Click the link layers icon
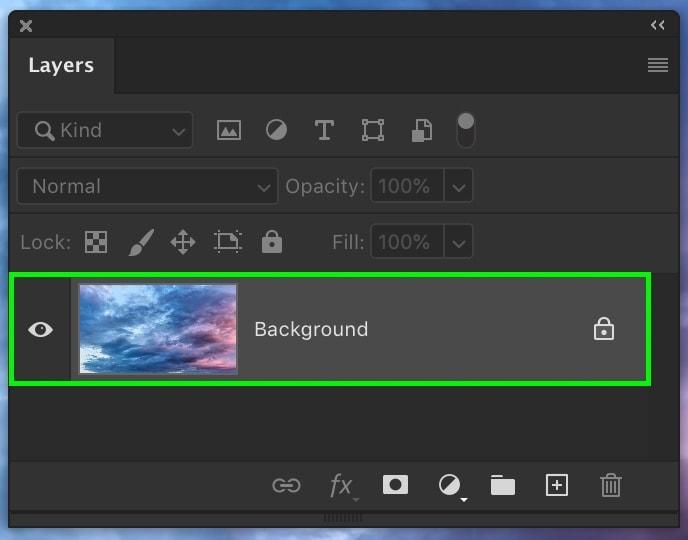Viewport: 688px width, 540px height. coord(286,485)
